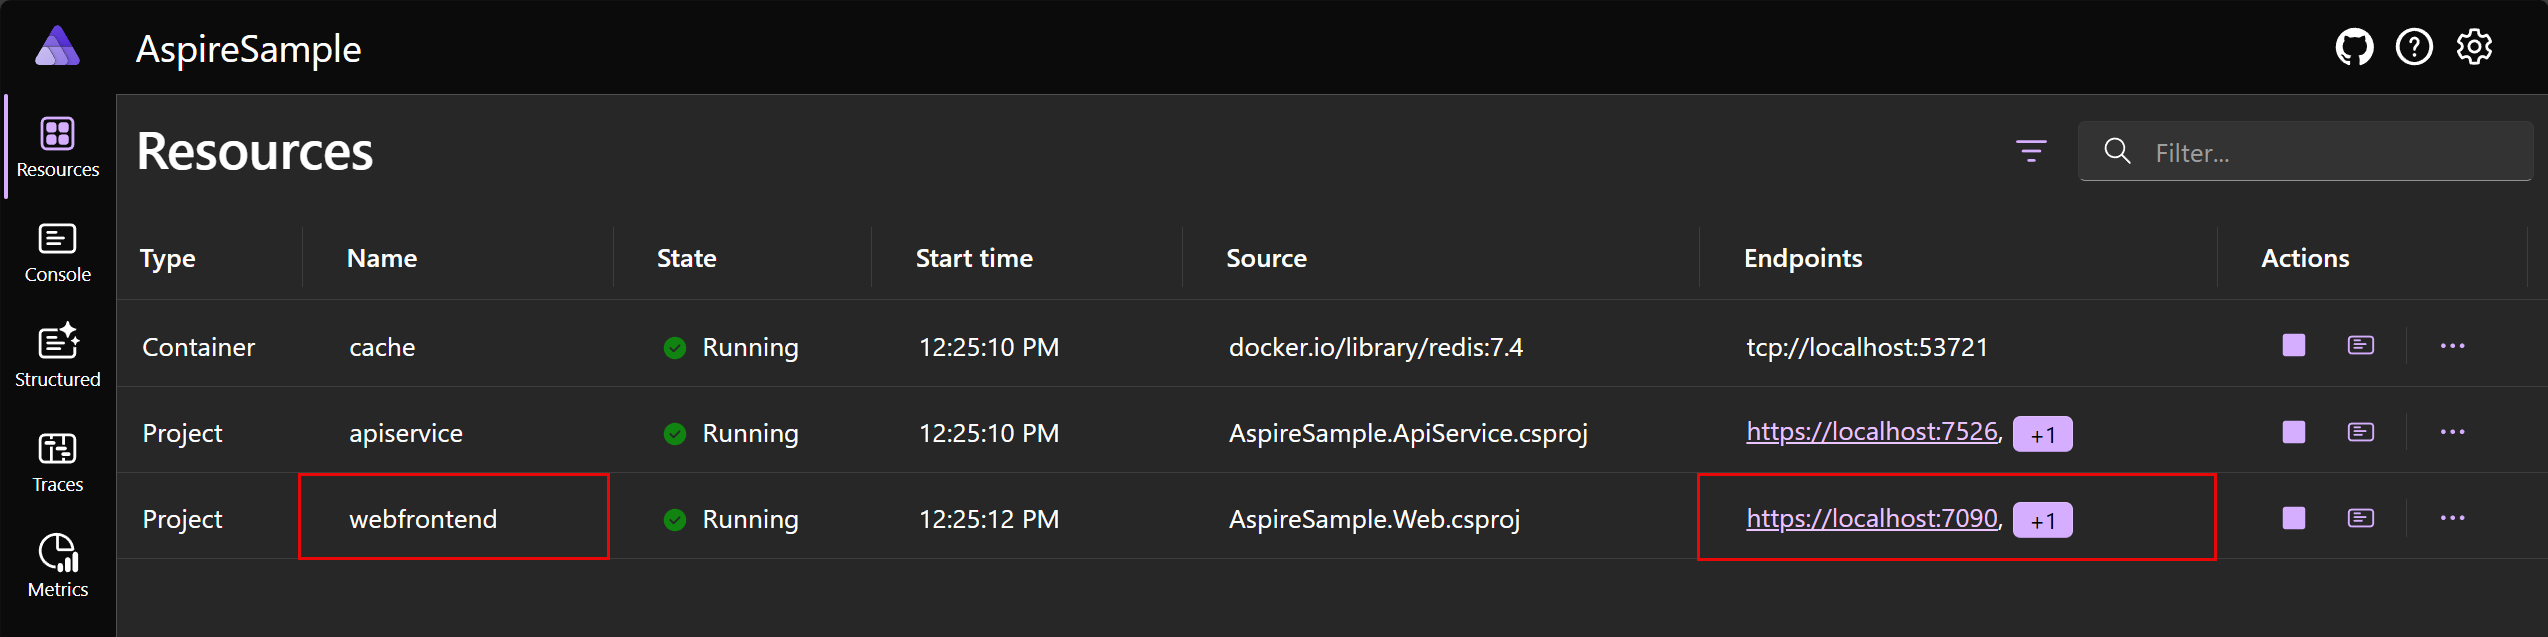Click the Actions column header
Viewport: 2548px width, 637px height.
coord(2305,258)
